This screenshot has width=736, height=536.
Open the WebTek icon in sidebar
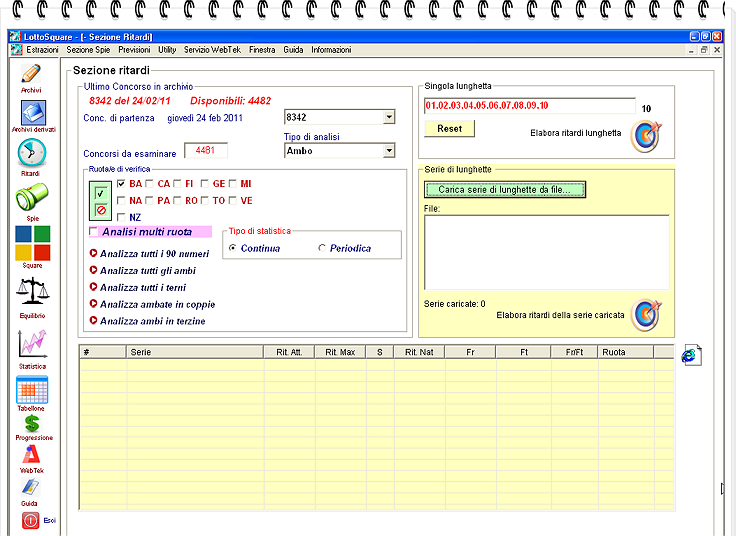point(31,454)
